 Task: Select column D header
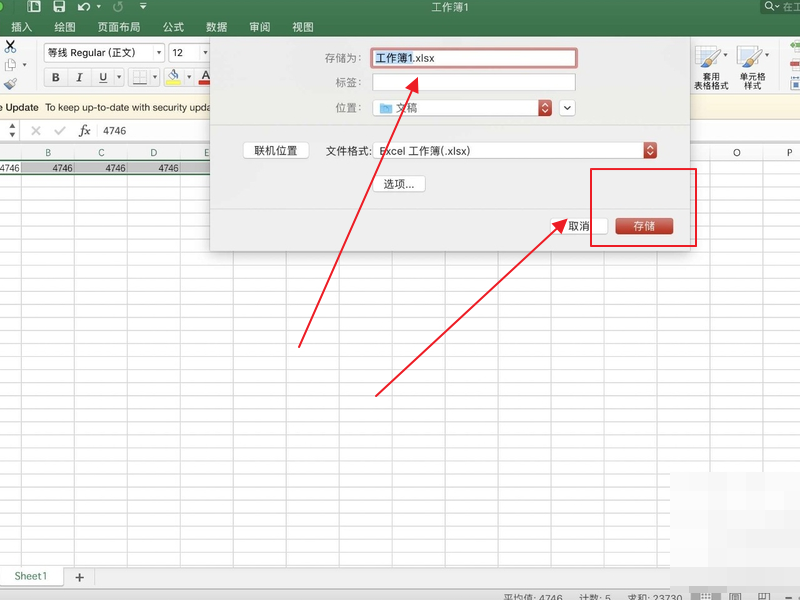click(154, 153)
